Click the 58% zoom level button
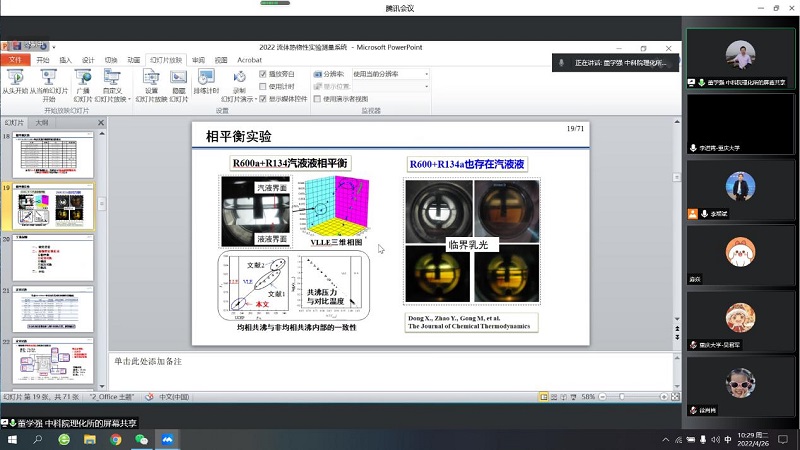 588,396
